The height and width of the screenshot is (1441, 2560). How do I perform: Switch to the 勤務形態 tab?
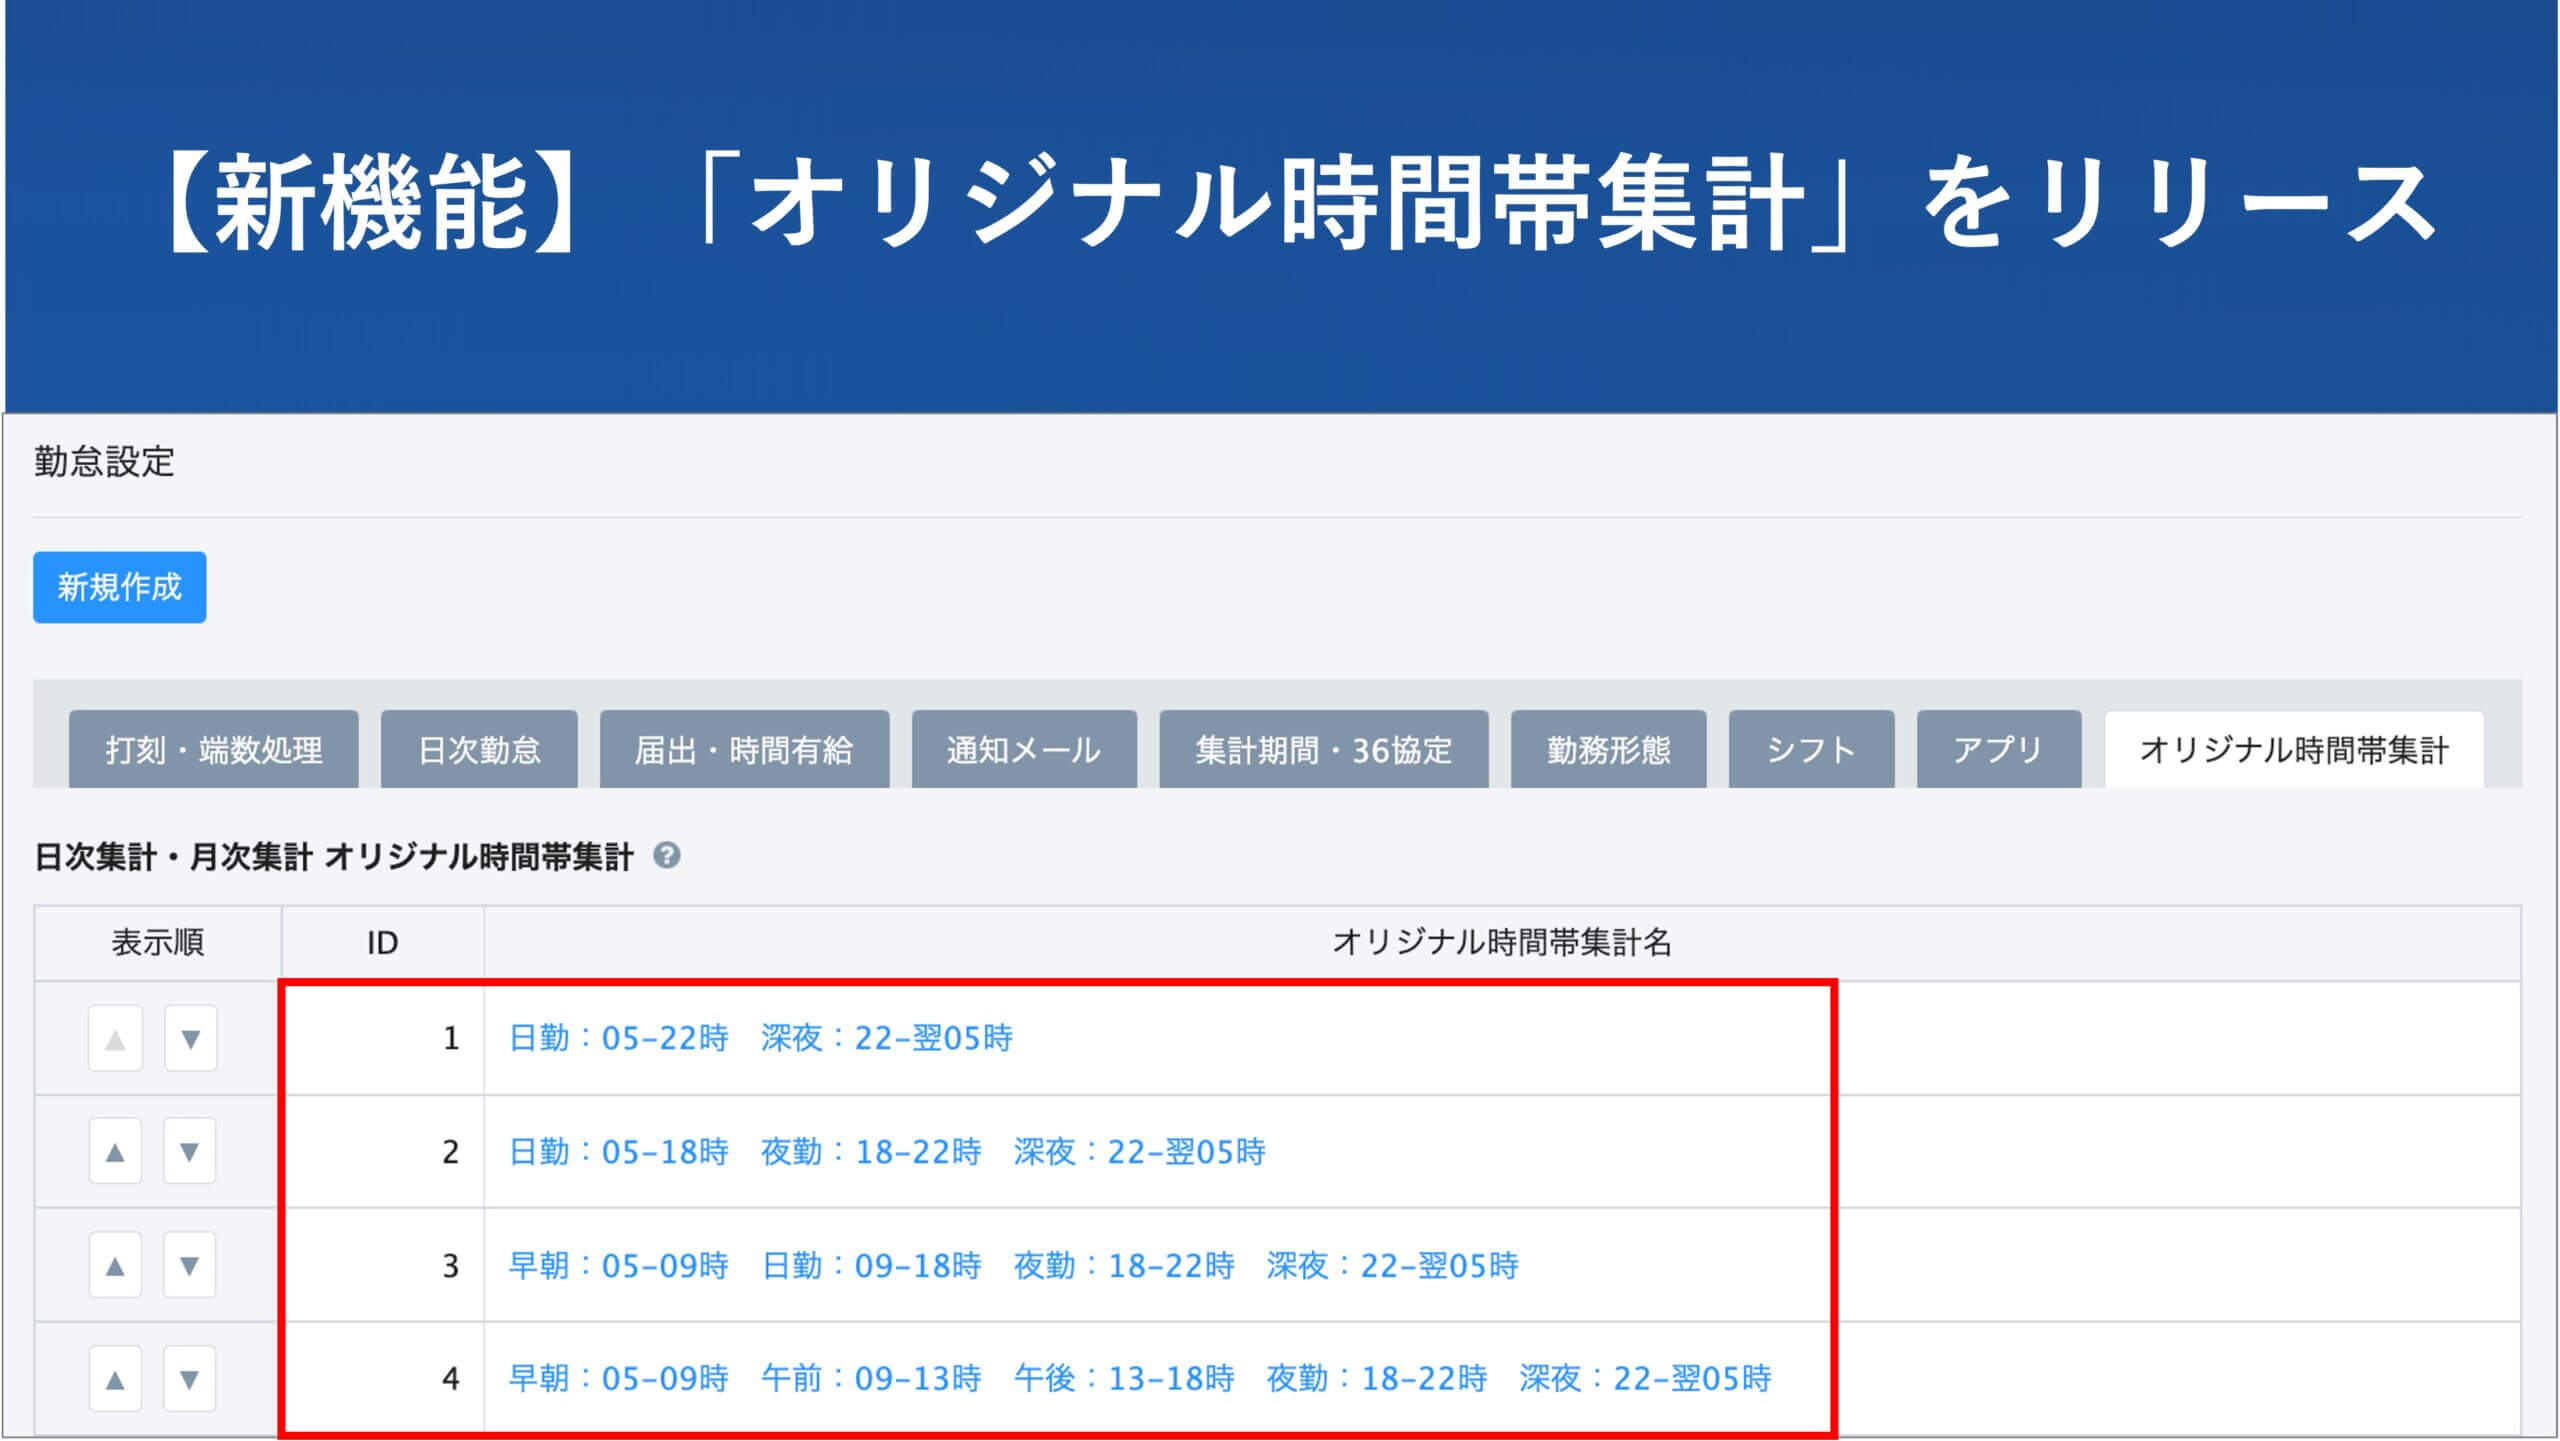click(x=1608, y=750)
